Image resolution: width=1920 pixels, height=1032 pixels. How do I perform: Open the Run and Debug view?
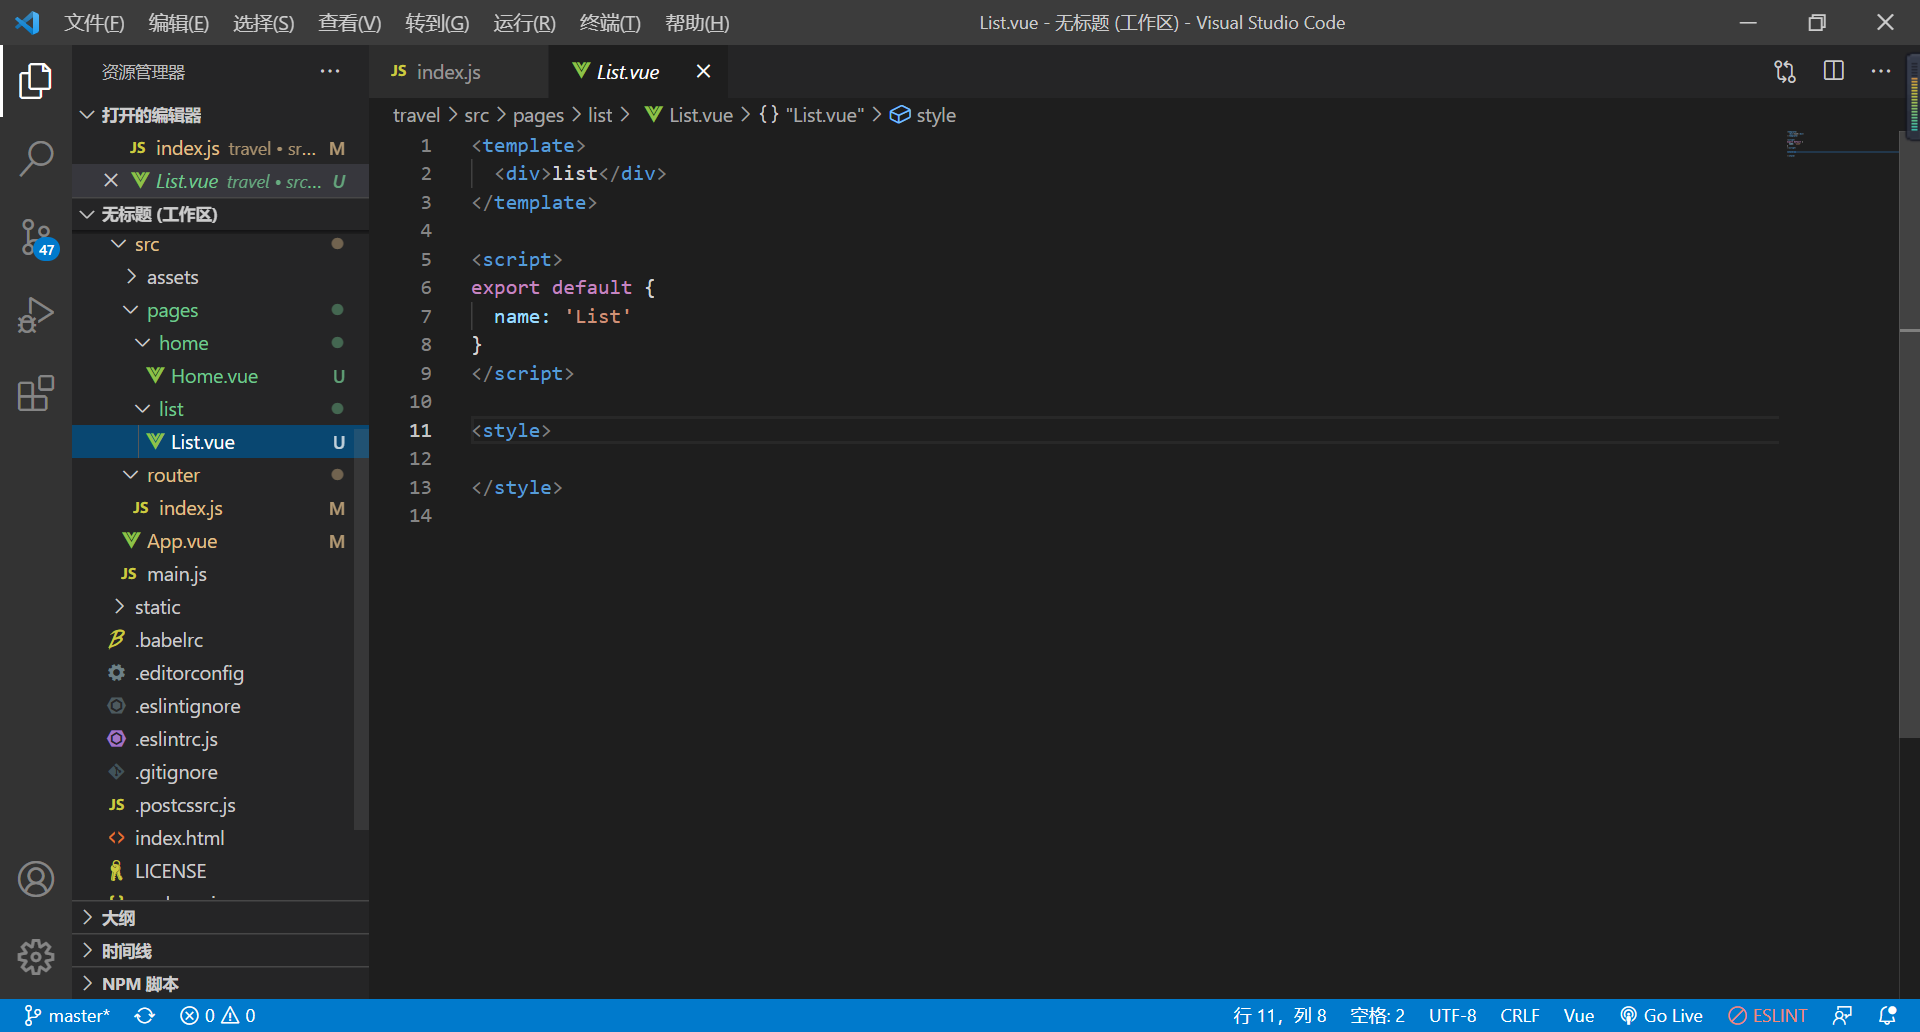[36, 315]
